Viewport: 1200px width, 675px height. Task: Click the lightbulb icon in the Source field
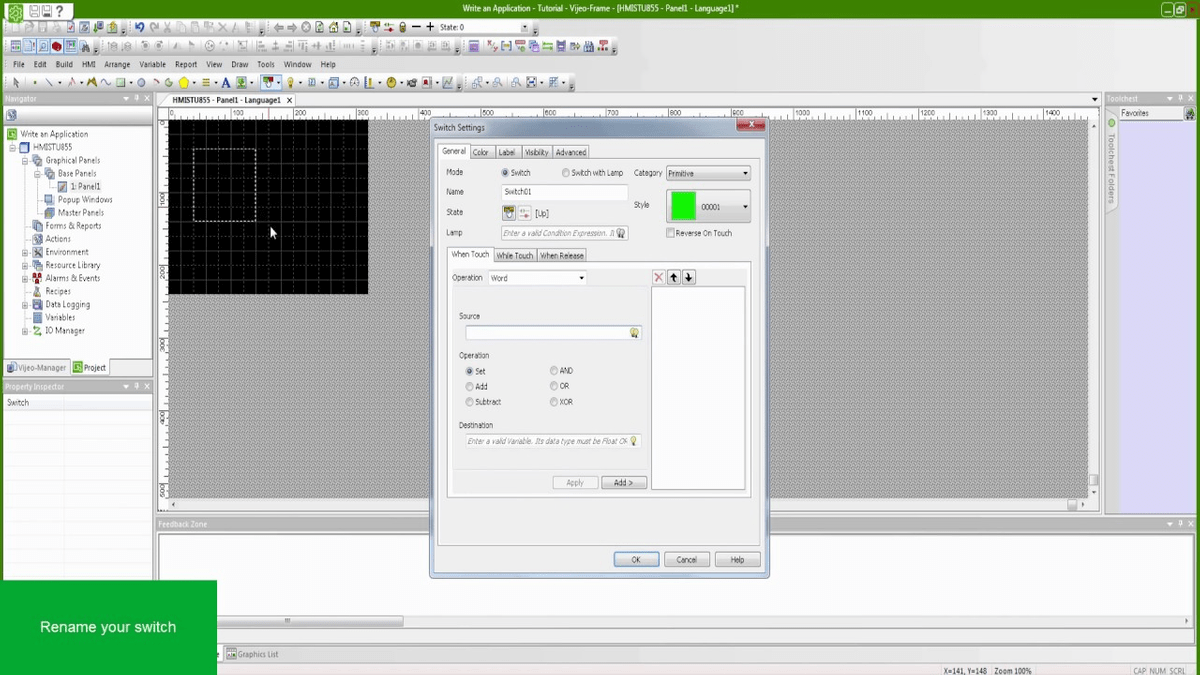click(x=634, y=333)
